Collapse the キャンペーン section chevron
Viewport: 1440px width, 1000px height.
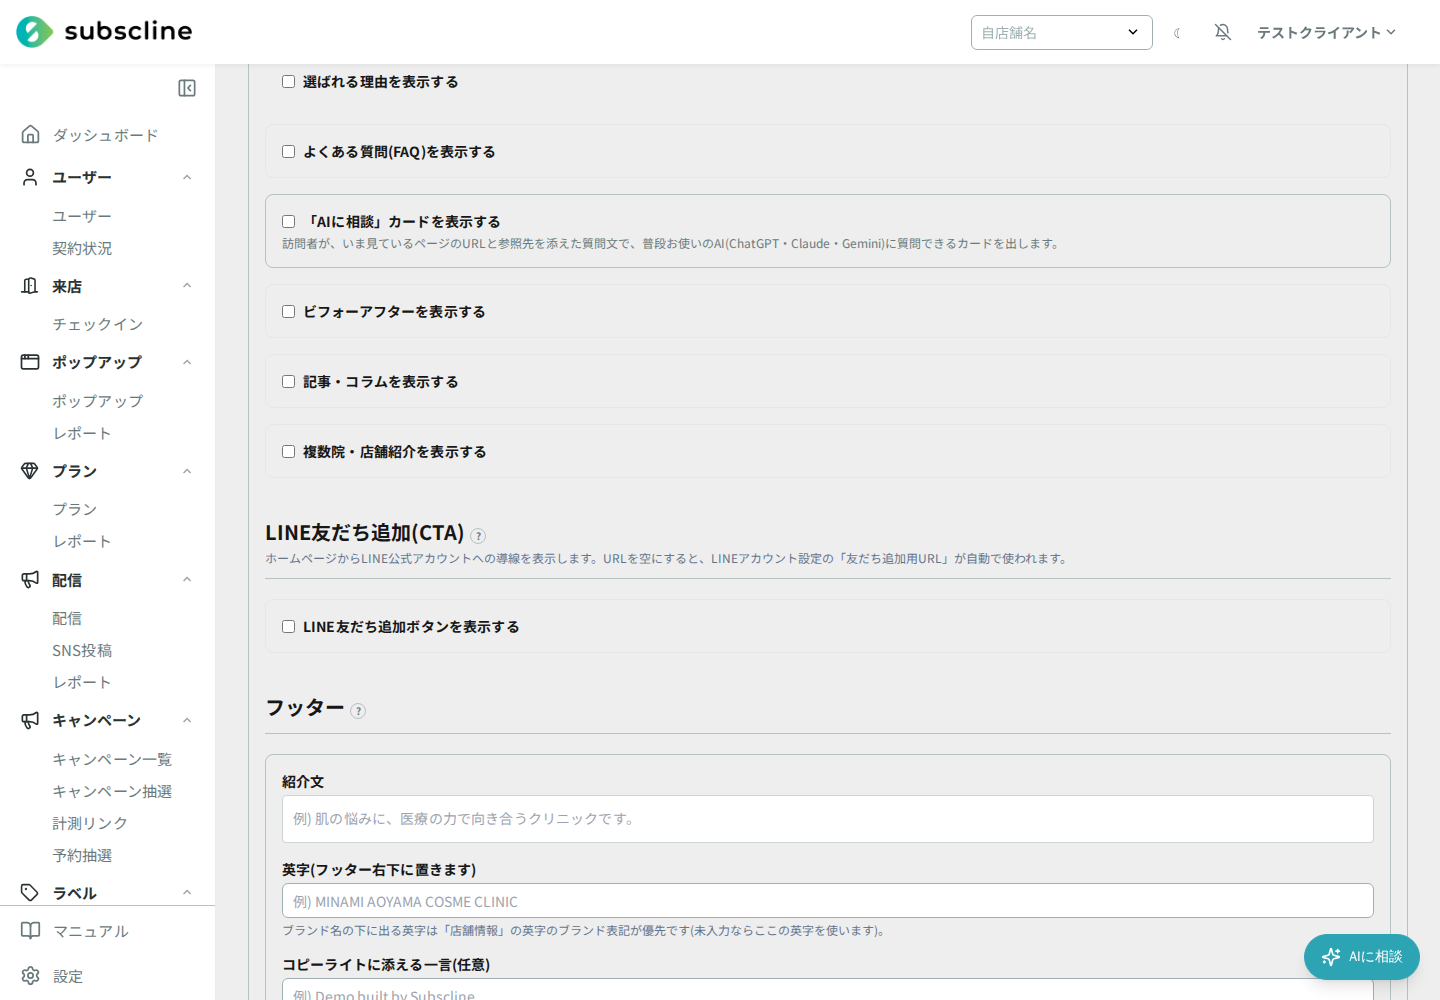tap(187, 720)
